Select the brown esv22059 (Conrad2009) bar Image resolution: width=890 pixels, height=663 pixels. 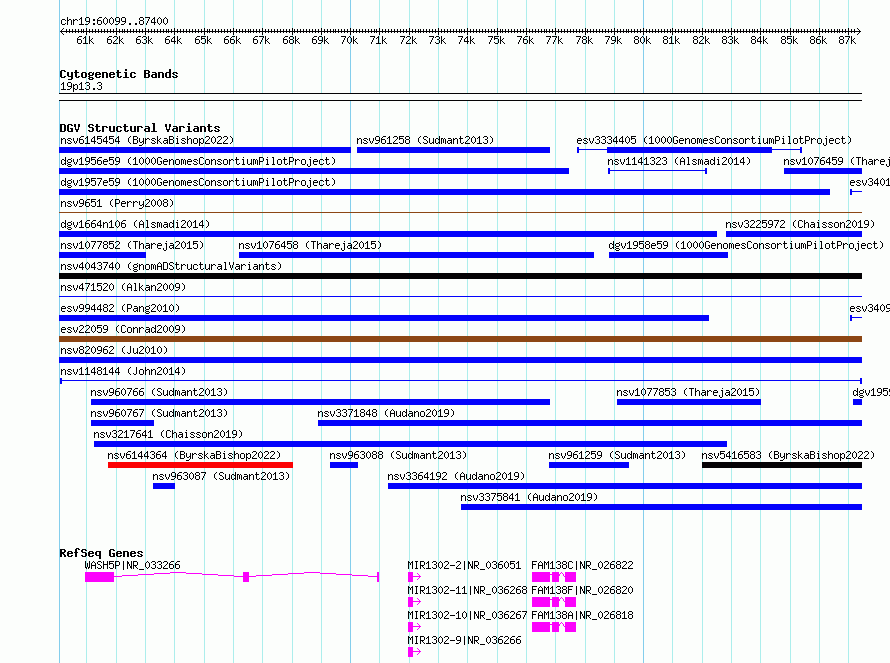(460, 339)
